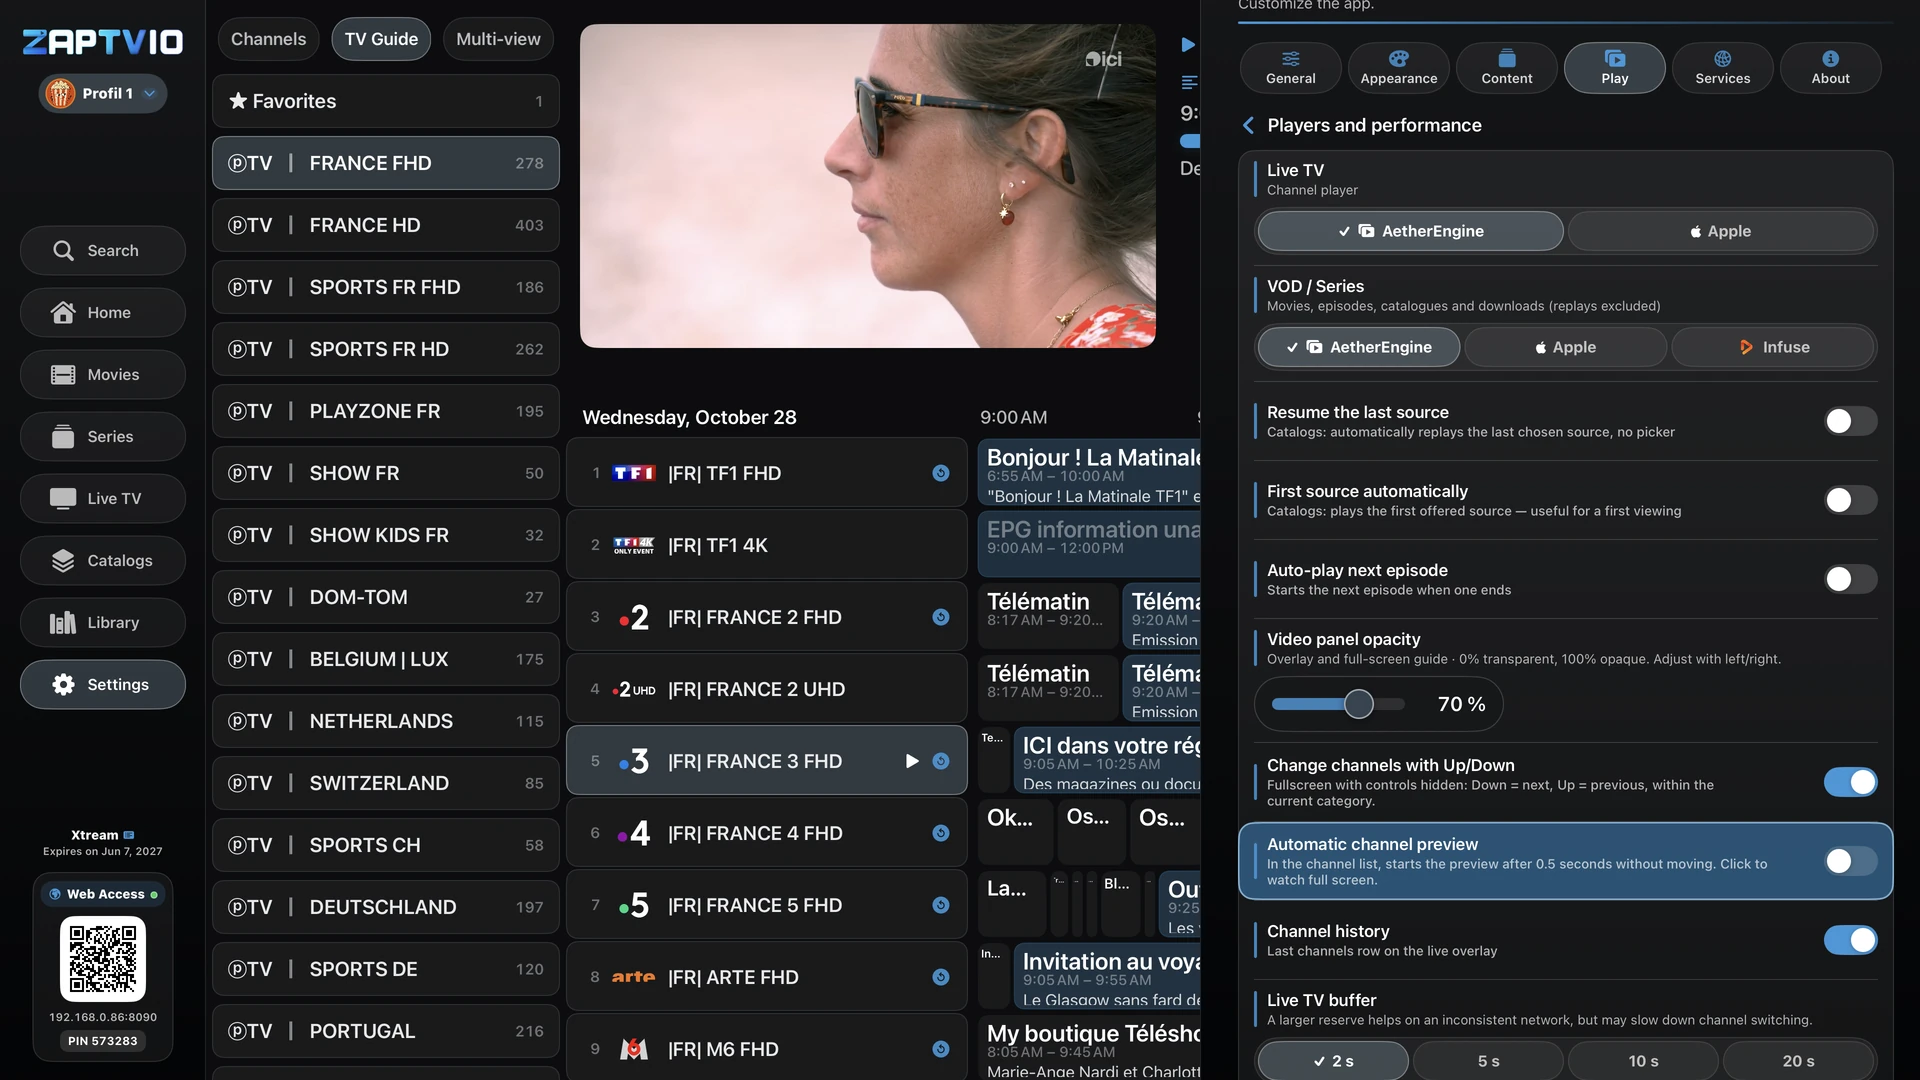
Task: Play the FRANCE 3 FHD channel
Action: pyautogui.click(x=912, y=761)
